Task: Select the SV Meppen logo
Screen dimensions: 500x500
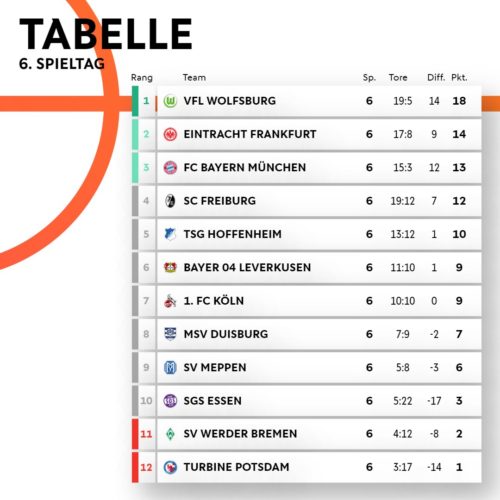Action: point(170,367)
